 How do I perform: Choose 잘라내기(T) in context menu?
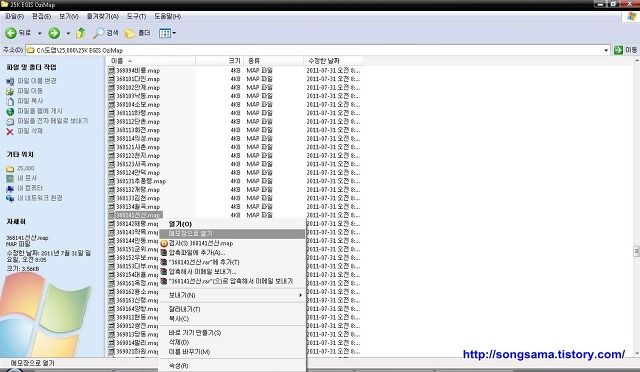[232, 309]
